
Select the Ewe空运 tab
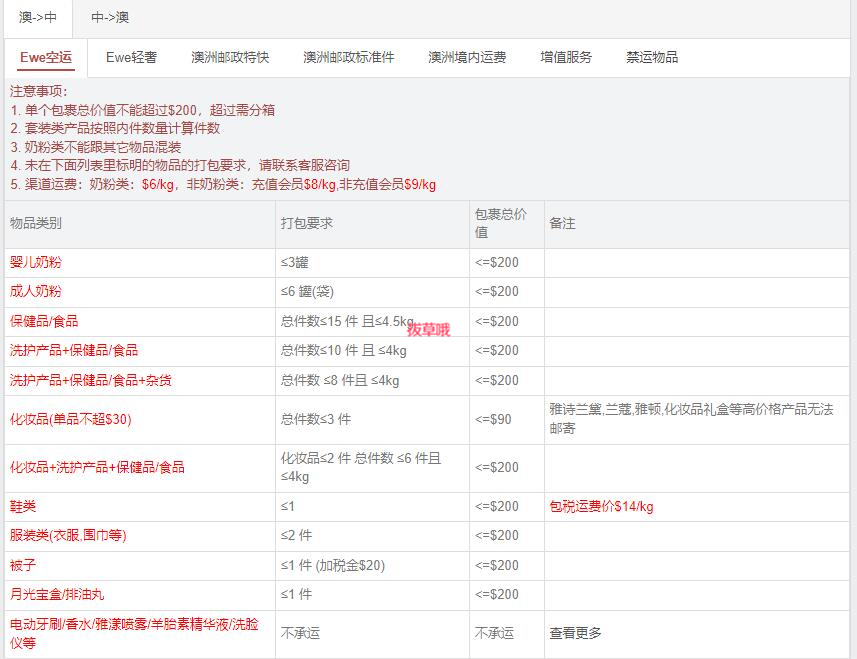pyautogui.click(x=46, y=57)
